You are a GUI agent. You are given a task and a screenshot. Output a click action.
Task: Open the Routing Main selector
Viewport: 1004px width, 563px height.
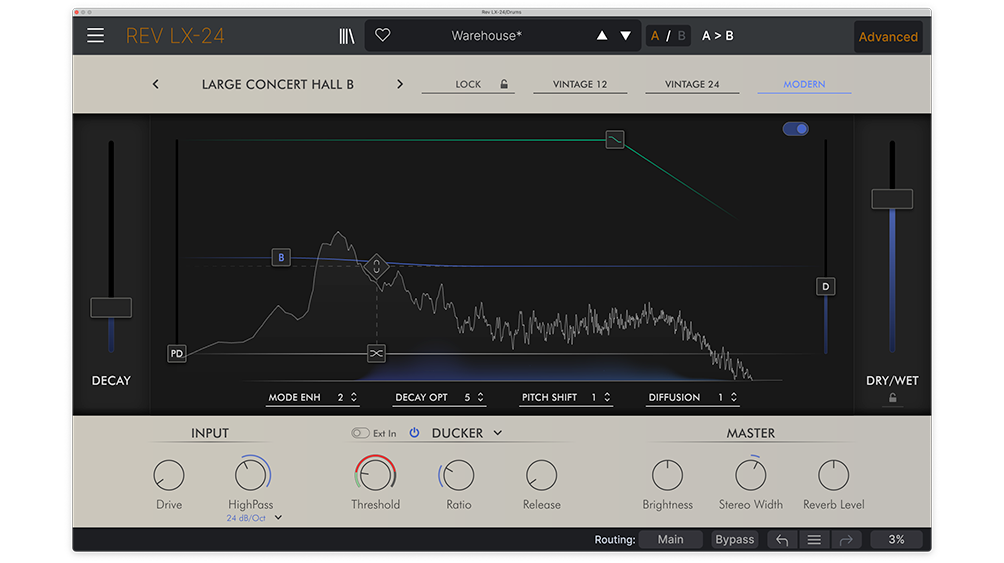point(670,539)
